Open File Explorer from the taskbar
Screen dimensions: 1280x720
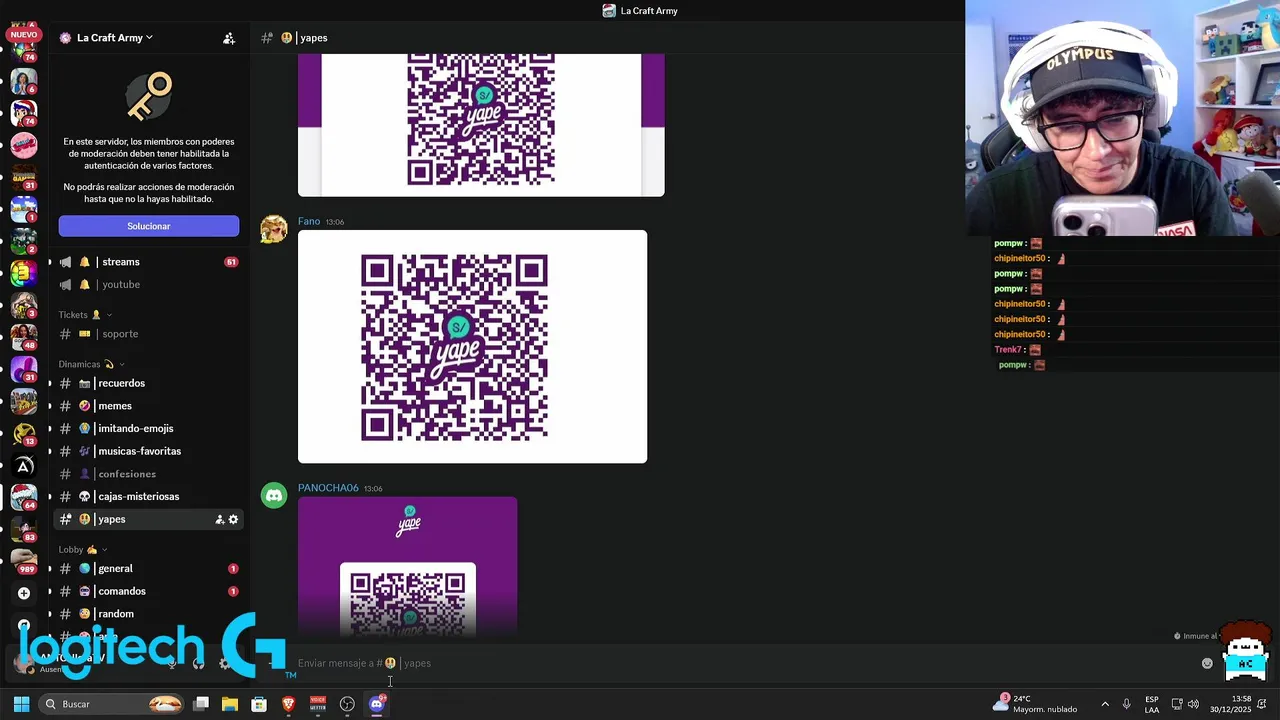(x=230, y=704)
